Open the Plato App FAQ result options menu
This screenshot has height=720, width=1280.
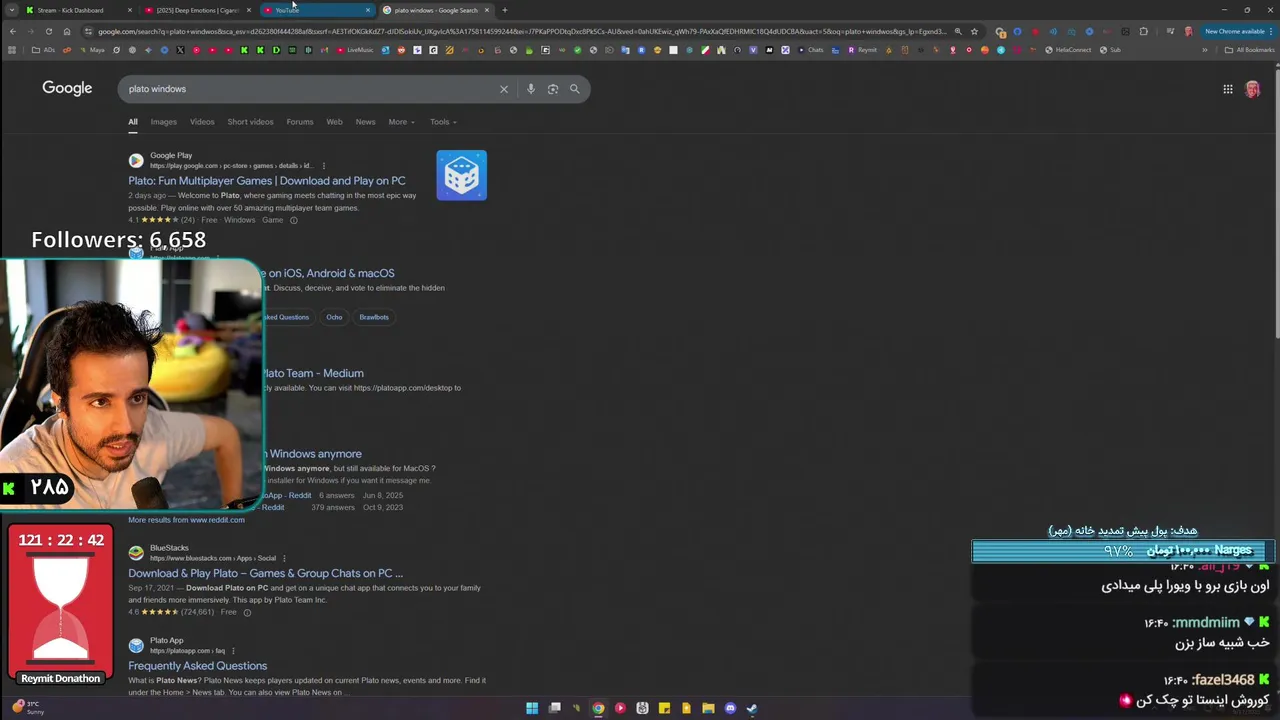coord(233,651)
